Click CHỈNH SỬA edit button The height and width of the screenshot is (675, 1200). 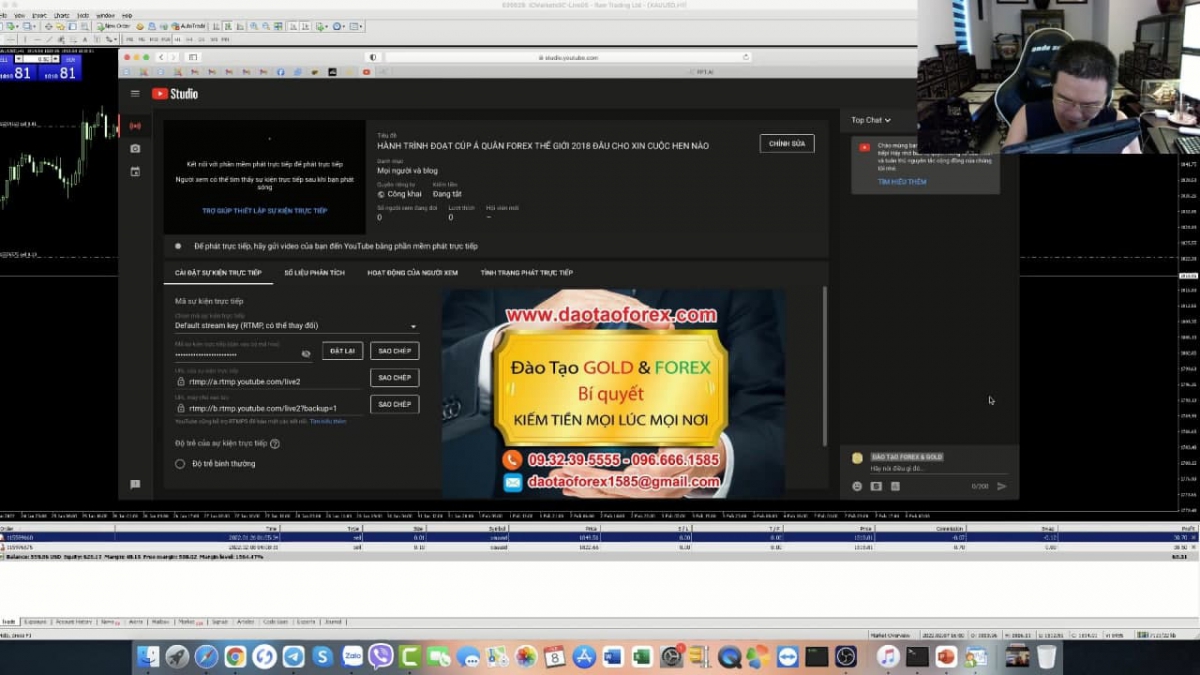(x=787, y=144)
